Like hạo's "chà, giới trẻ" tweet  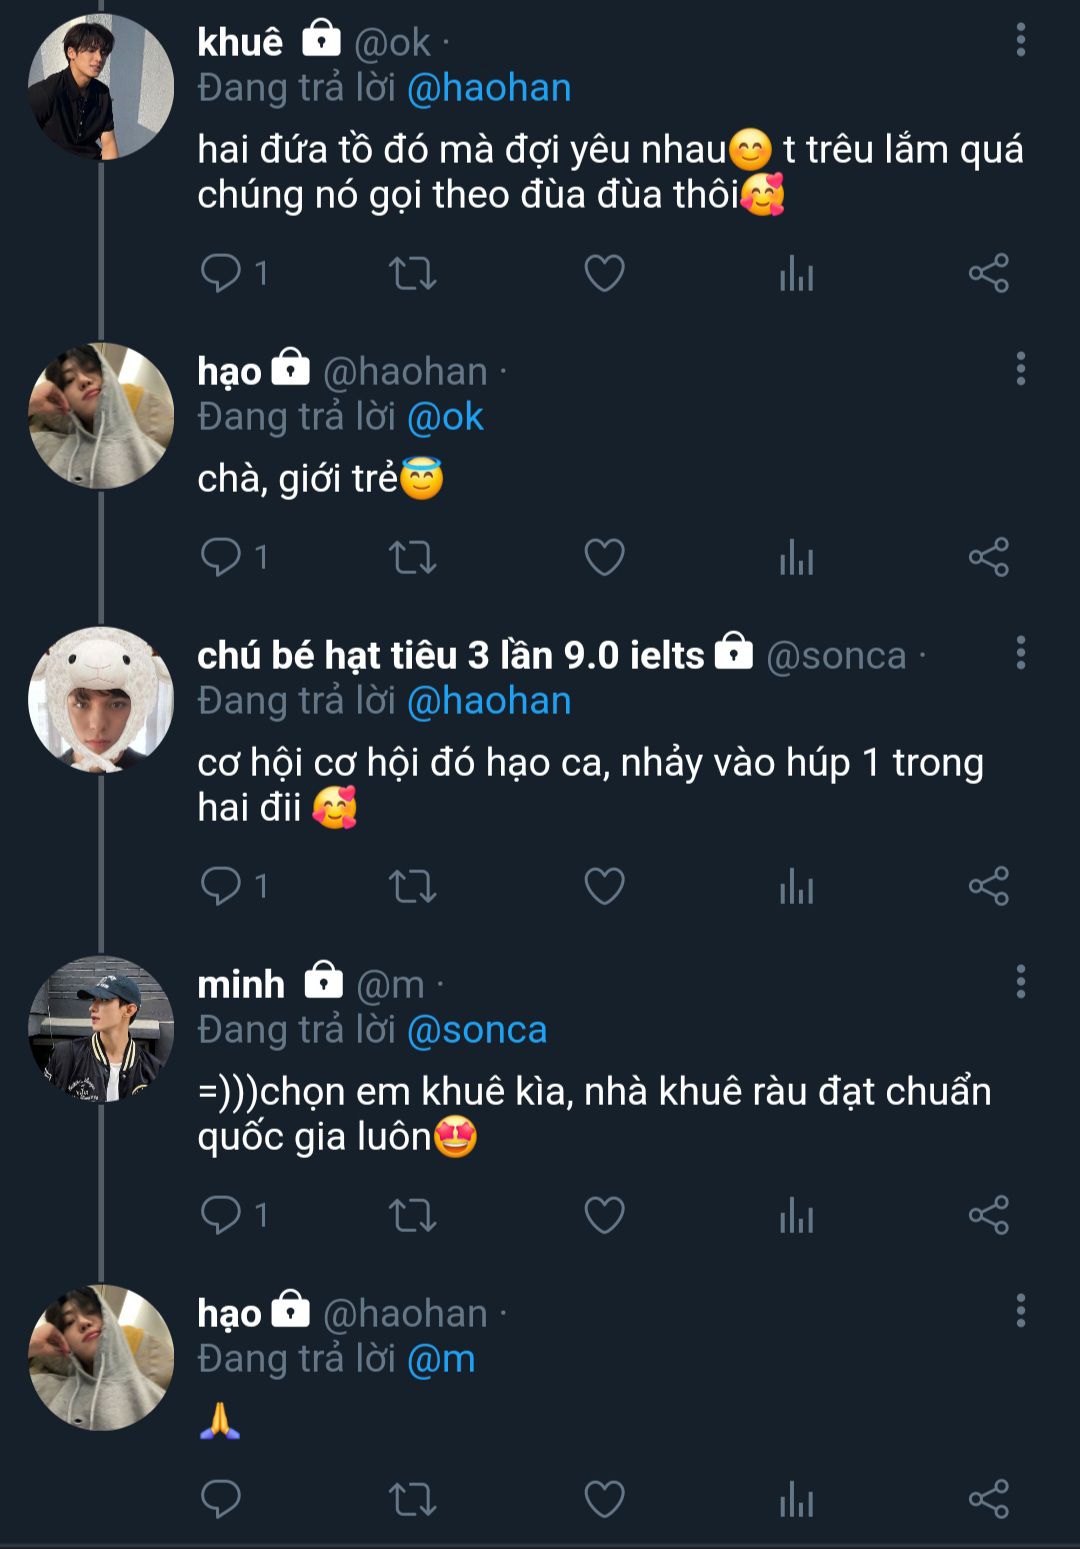tap(604, 557)
